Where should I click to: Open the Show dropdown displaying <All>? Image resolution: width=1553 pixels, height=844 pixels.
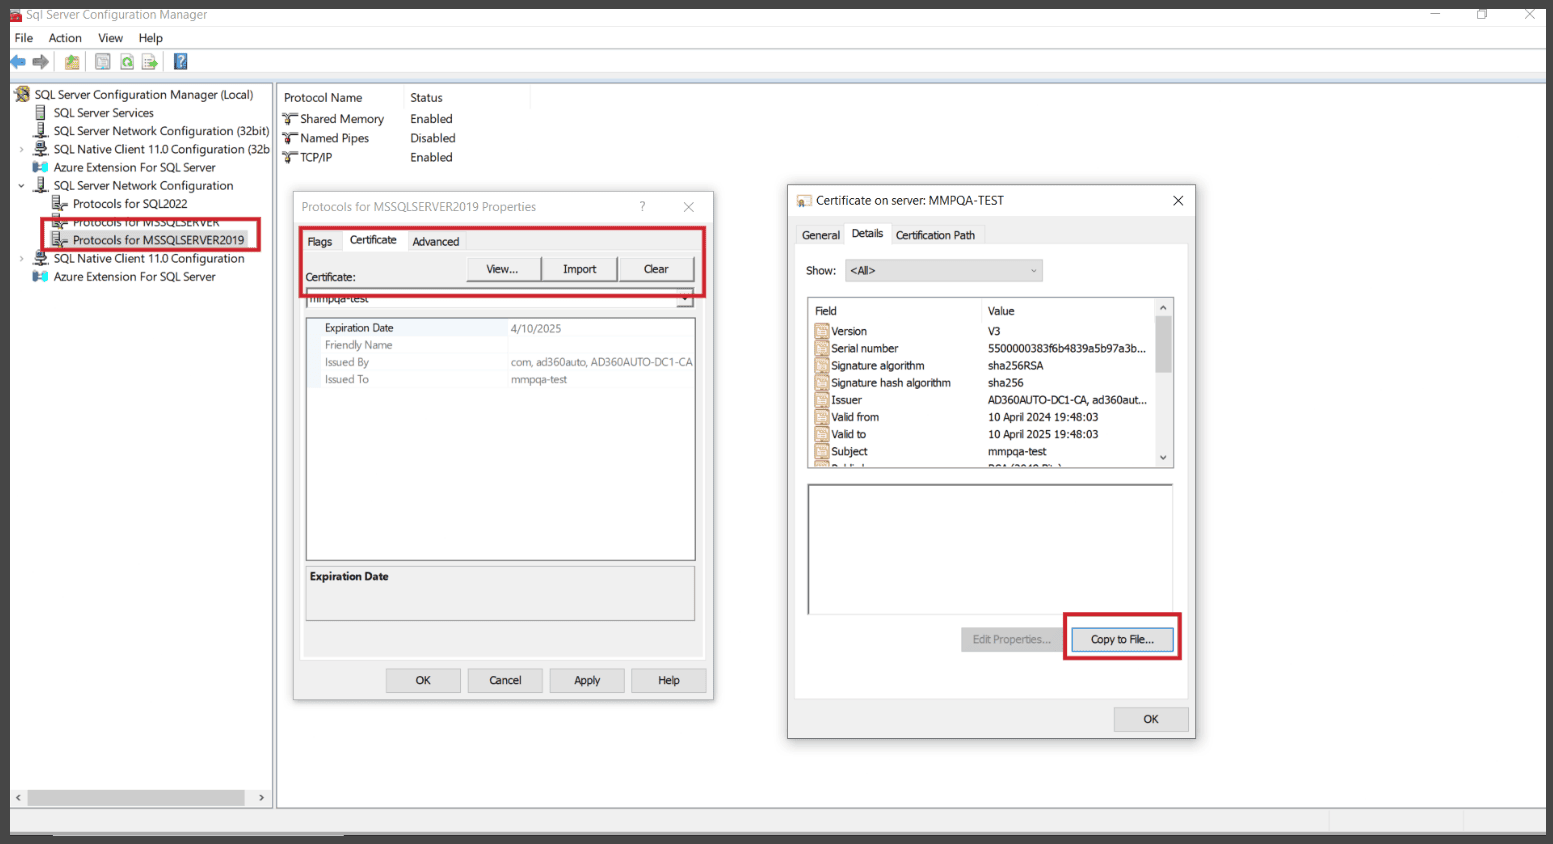tap(942, 270)
